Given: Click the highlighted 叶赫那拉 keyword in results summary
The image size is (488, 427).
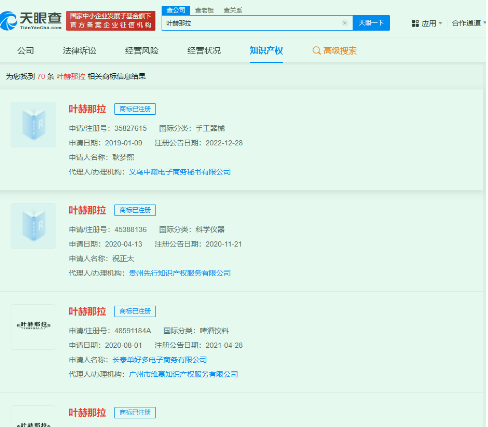Looking at the screenshot, I should (x=71, y=76).
